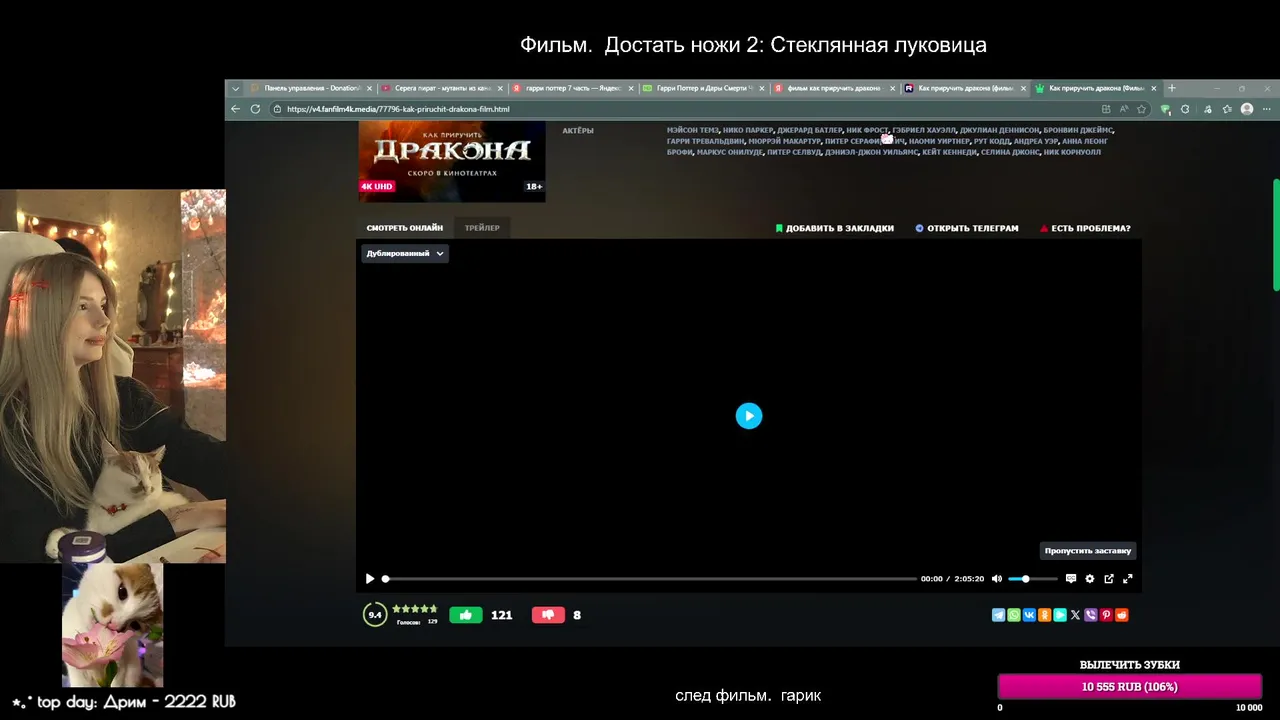Like the film with green thumbs-up button
The height and width of the screenshot is (720, 1280).
[x=465, y=615]
